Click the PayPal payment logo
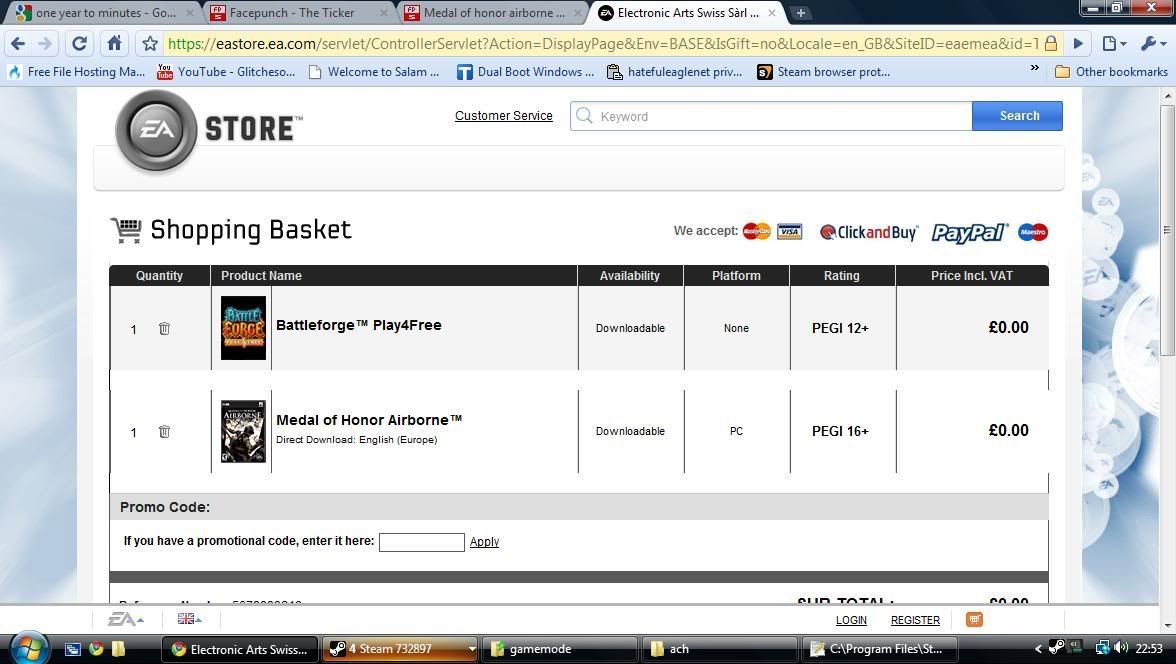Image resolution: width=1176 pixels, height=664 pixels. pyautogui.click(x=970, y=232)
